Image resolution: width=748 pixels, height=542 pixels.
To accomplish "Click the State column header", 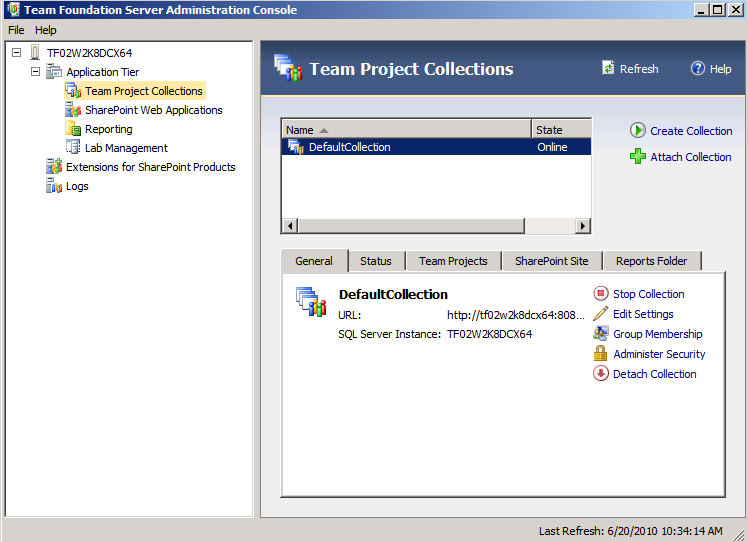I will (x=561, y=129).
